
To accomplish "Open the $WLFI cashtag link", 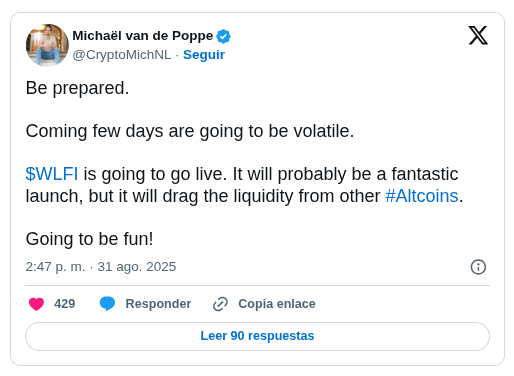I will tap(52, 174).
